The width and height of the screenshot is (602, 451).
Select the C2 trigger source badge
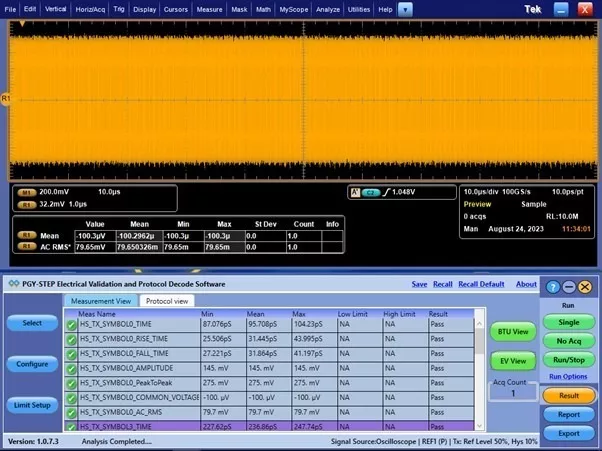tap(372, 191)
